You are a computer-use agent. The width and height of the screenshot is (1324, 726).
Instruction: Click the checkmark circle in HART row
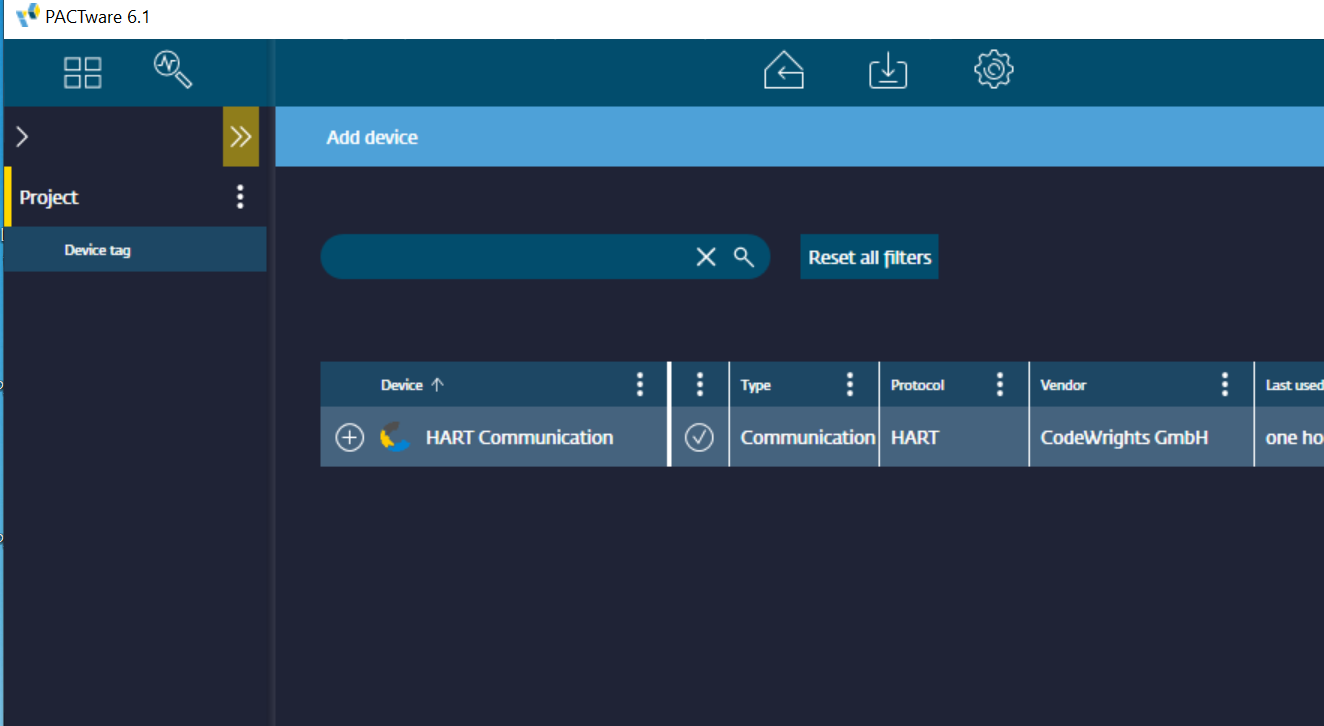click(x=699, y=437)
